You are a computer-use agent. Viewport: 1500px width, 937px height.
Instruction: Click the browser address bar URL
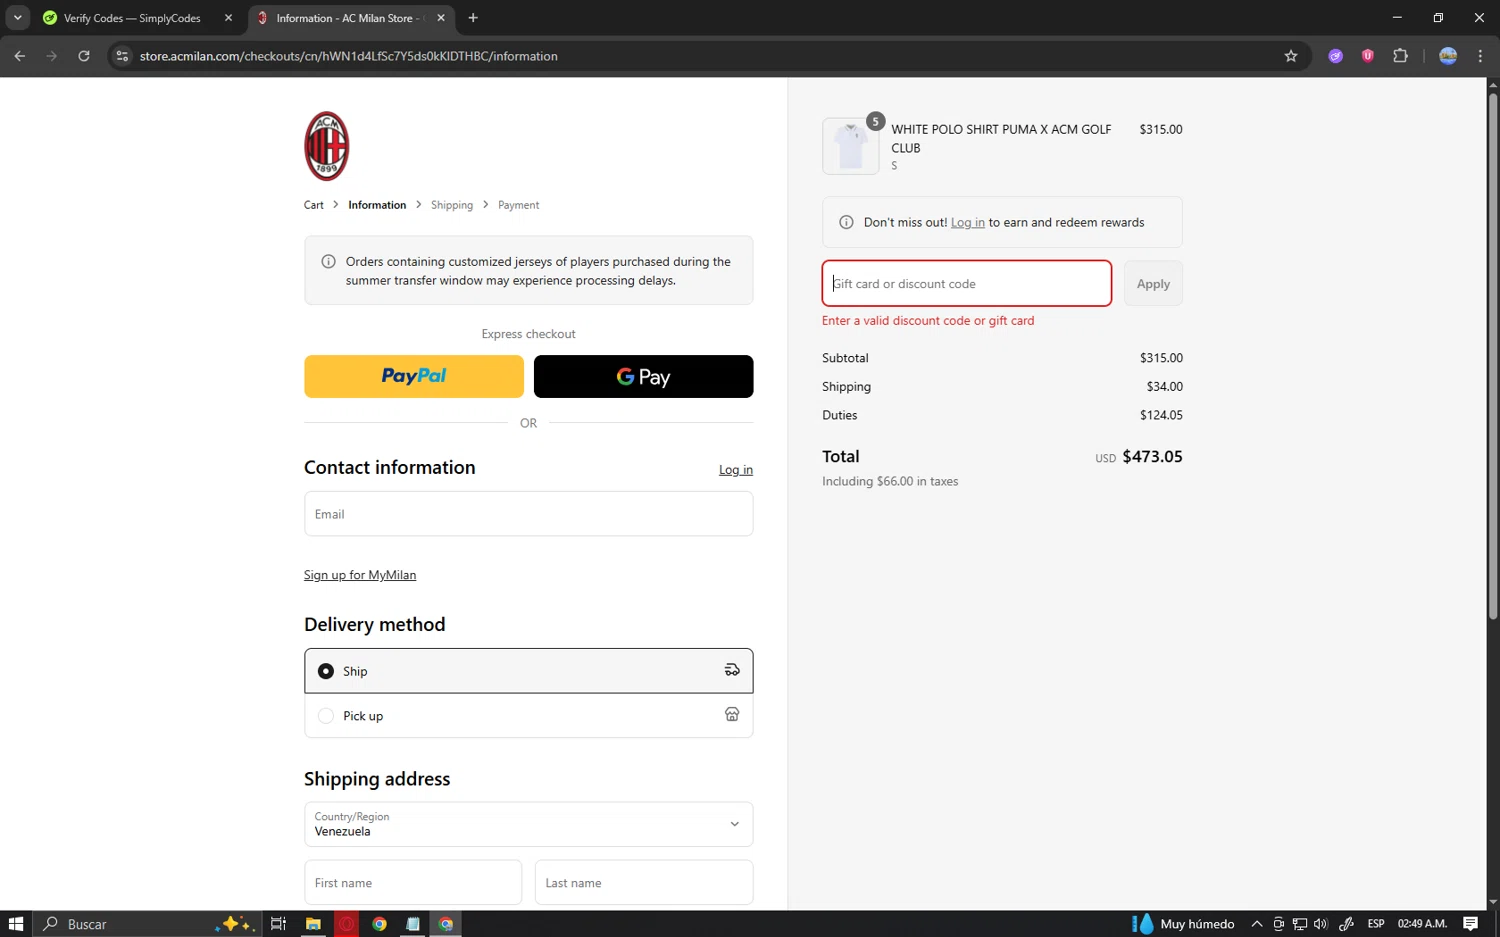pos(349,56)
